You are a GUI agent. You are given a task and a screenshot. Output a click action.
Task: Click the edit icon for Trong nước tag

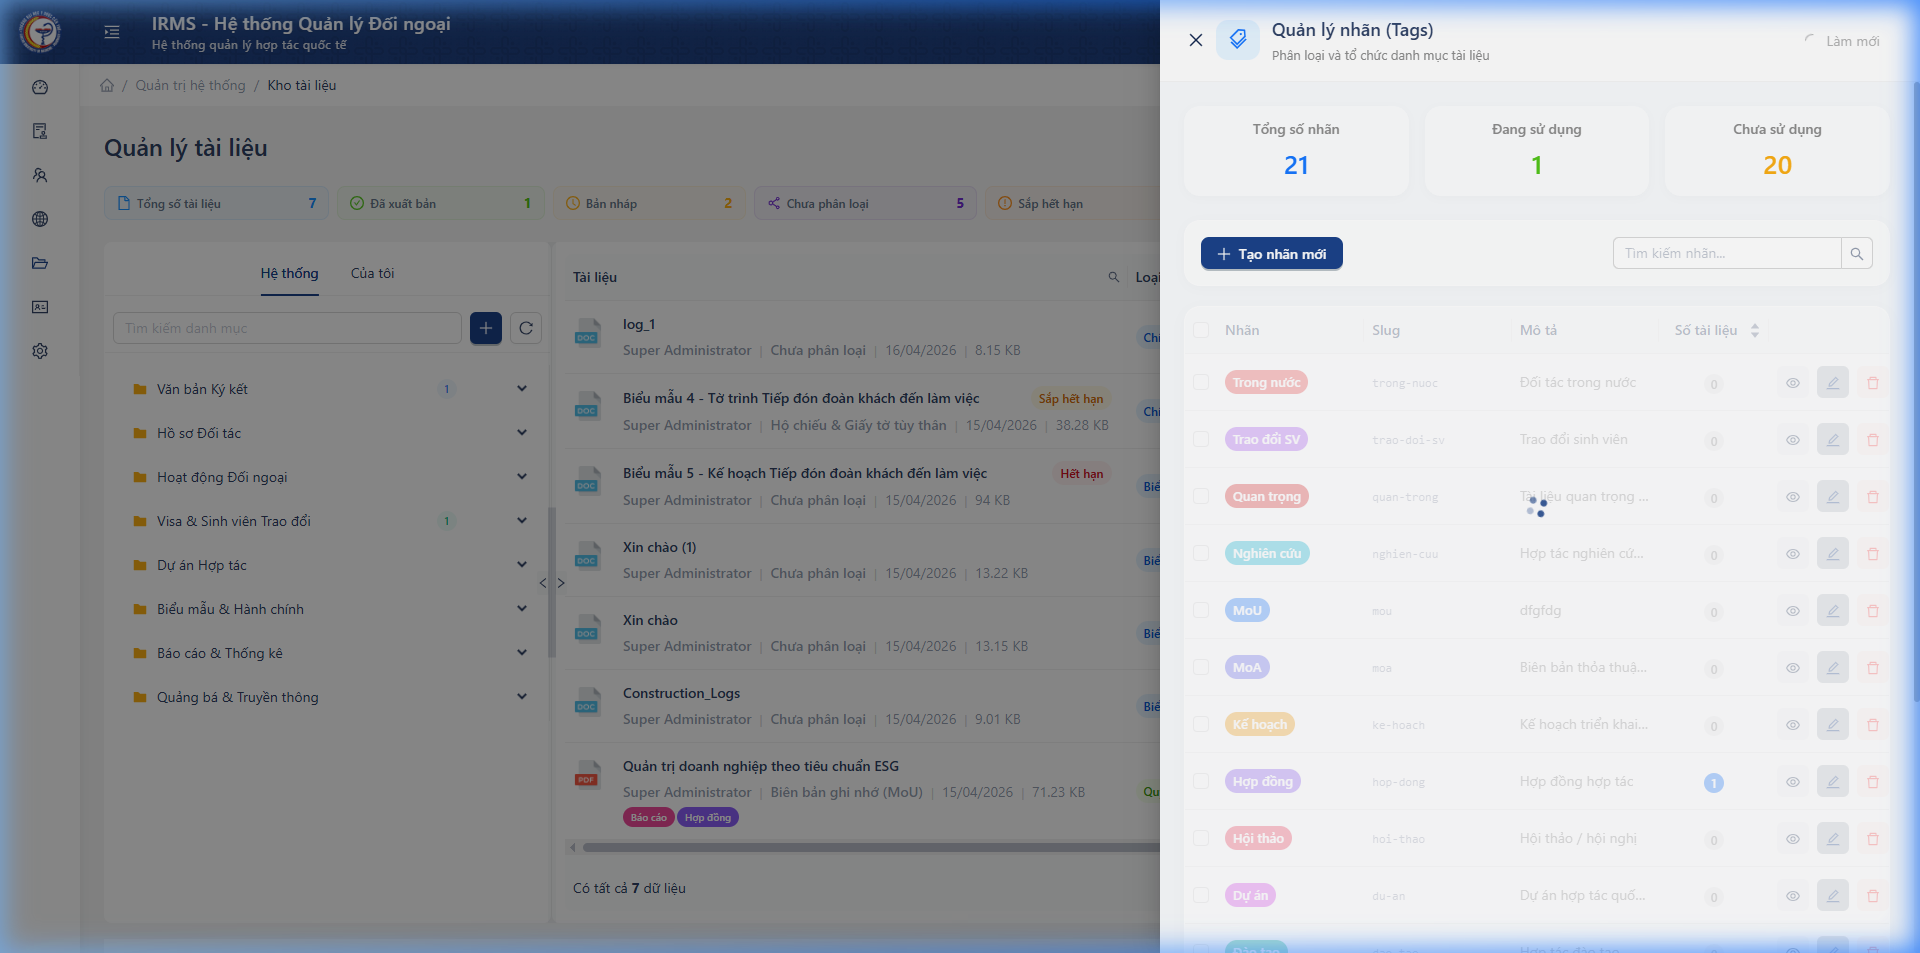click(1832, 383)
